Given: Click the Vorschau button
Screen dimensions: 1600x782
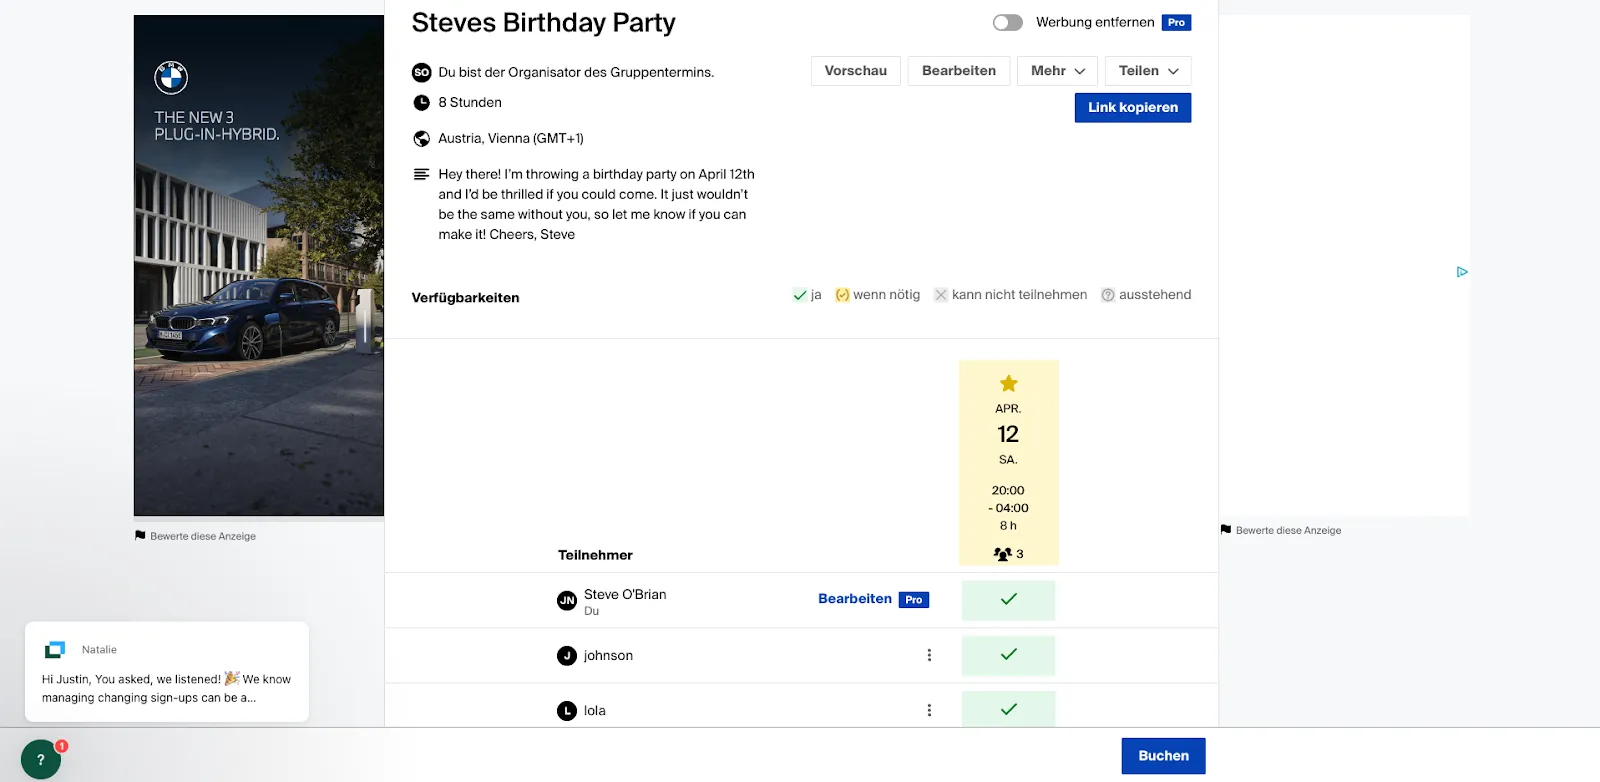Looking at the screenshot, I should coord(855,71).
